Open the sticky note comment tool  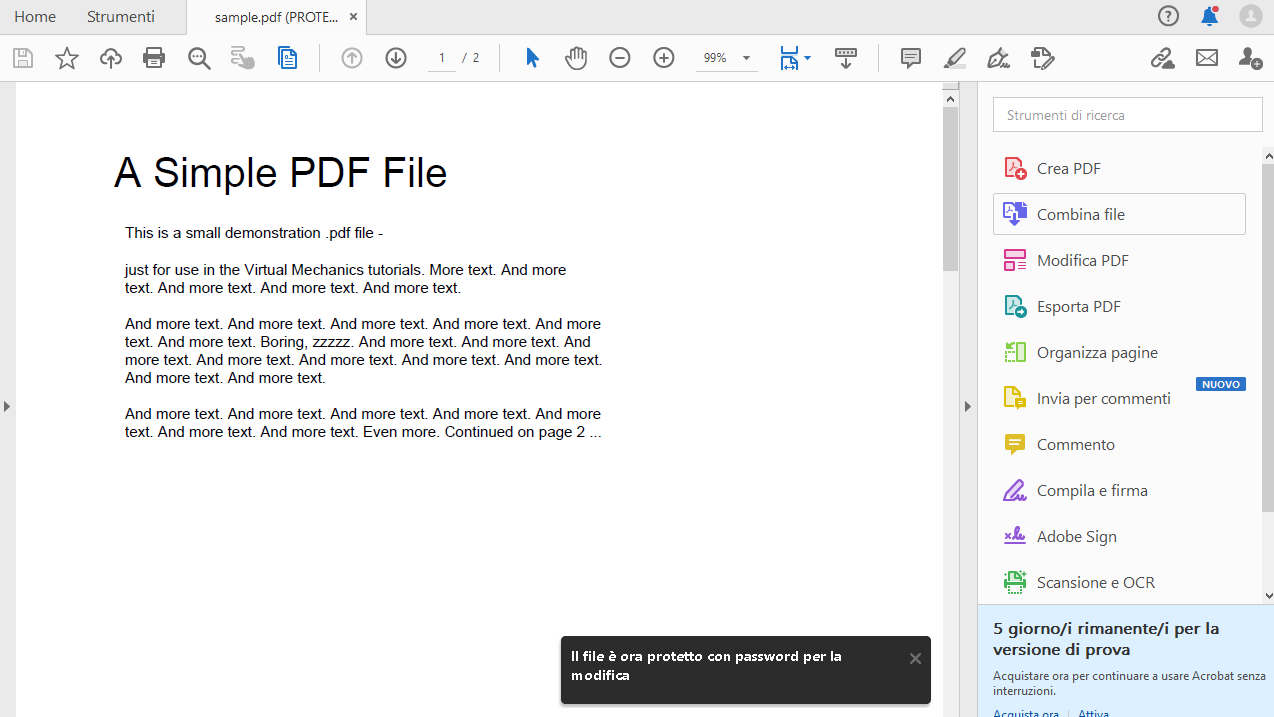pyautogui.click(x=910, y=58)
